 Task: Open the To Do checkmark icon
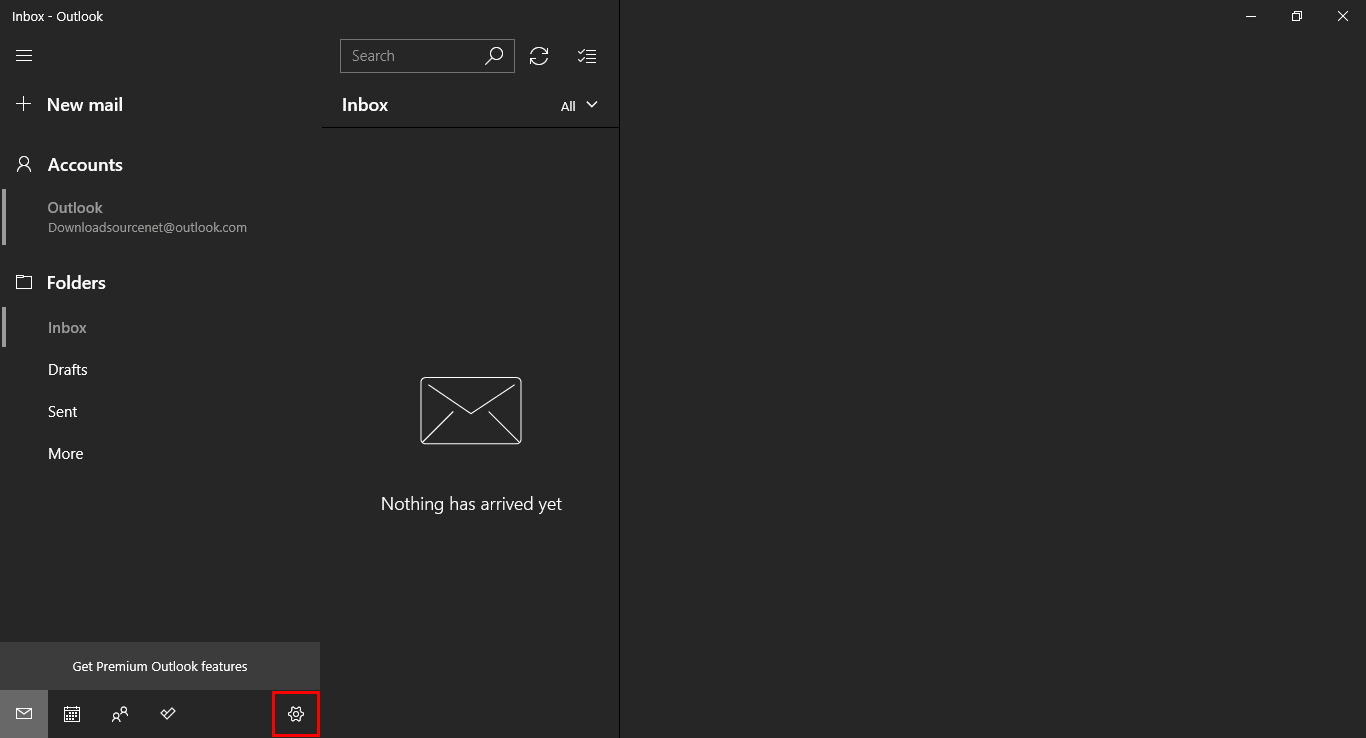pos(168,714)
